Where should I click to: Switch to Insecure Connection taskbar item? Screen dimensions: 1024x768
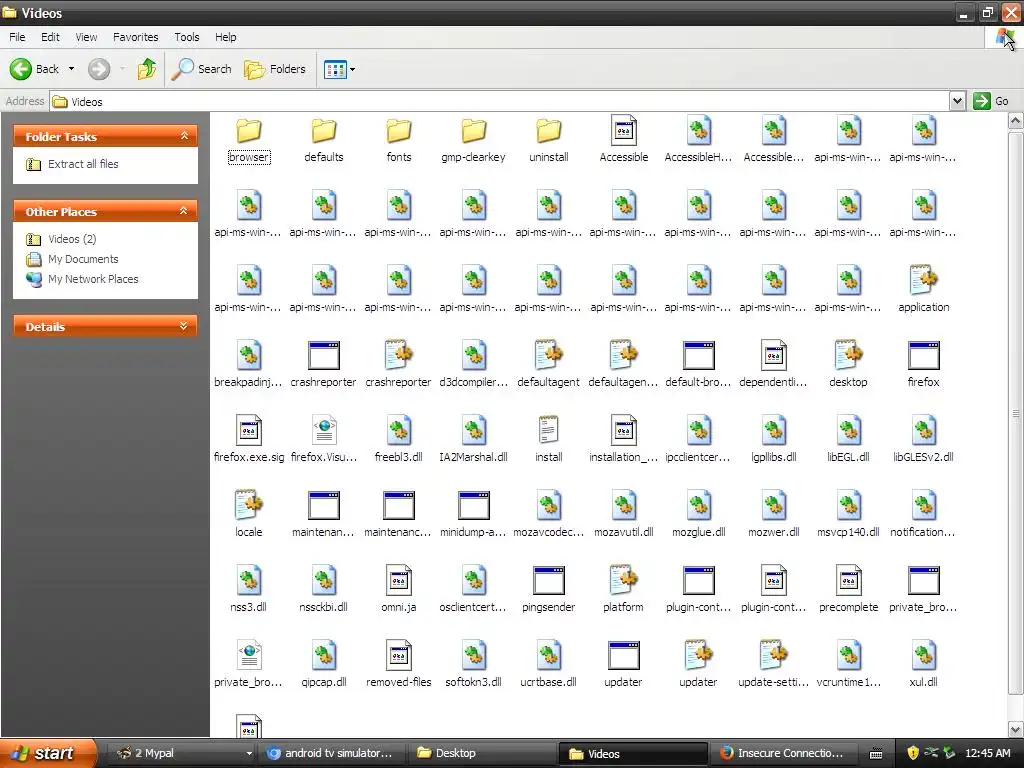pos(783,753)
